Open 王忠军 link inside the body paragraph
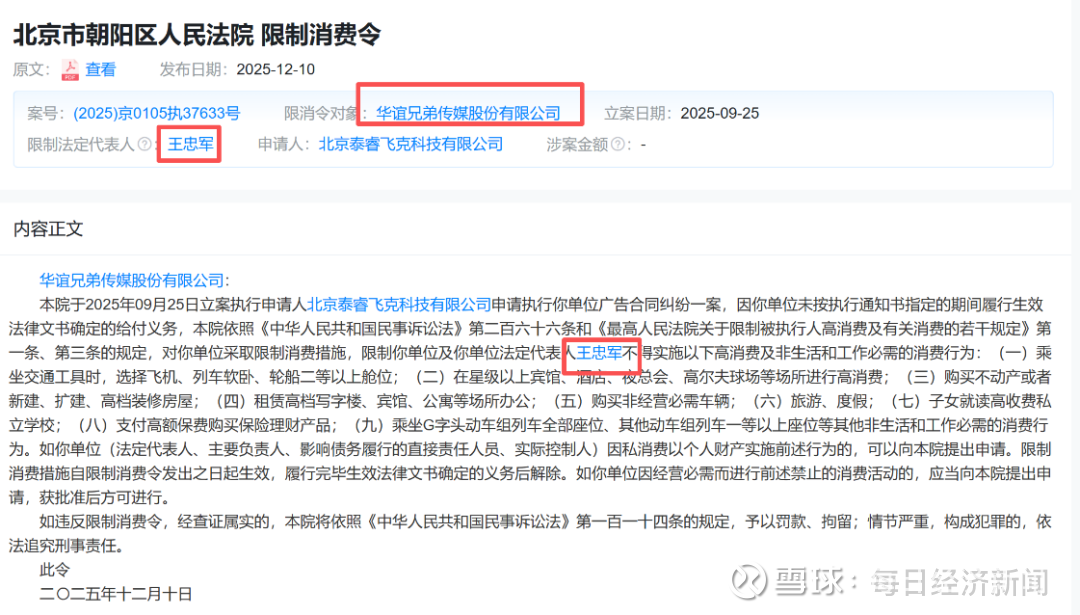1080x615 pixels. [599, 353]
